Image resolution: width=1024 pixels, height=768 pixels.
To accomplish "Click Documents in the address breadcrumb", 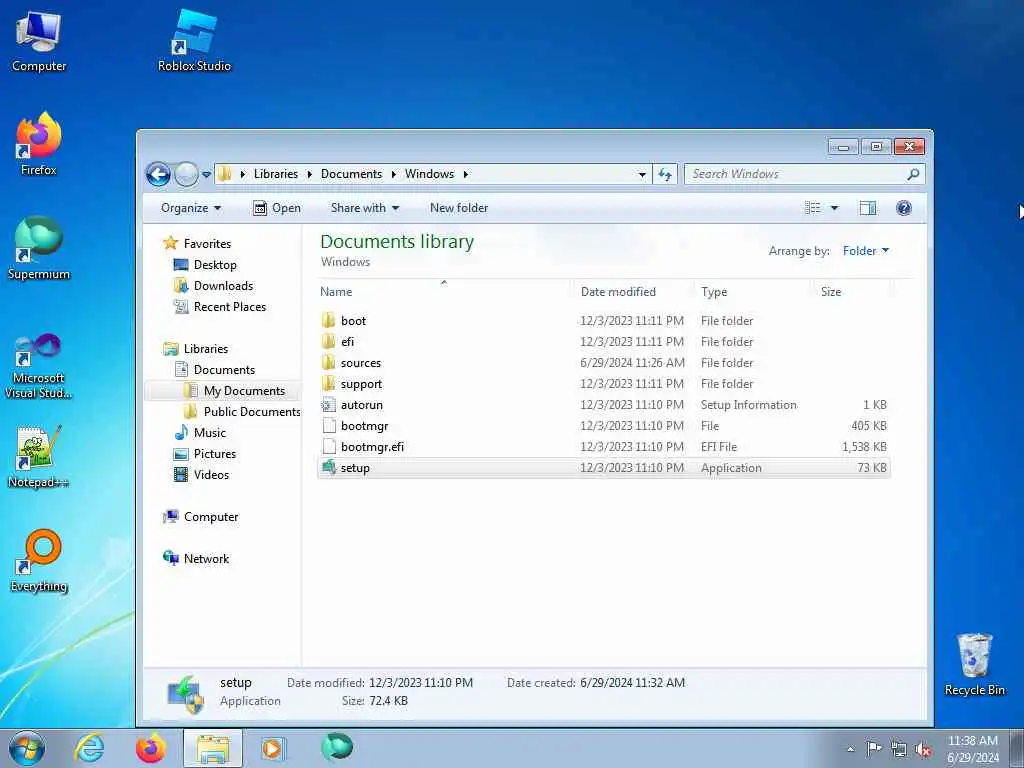I will coord(351,174).
